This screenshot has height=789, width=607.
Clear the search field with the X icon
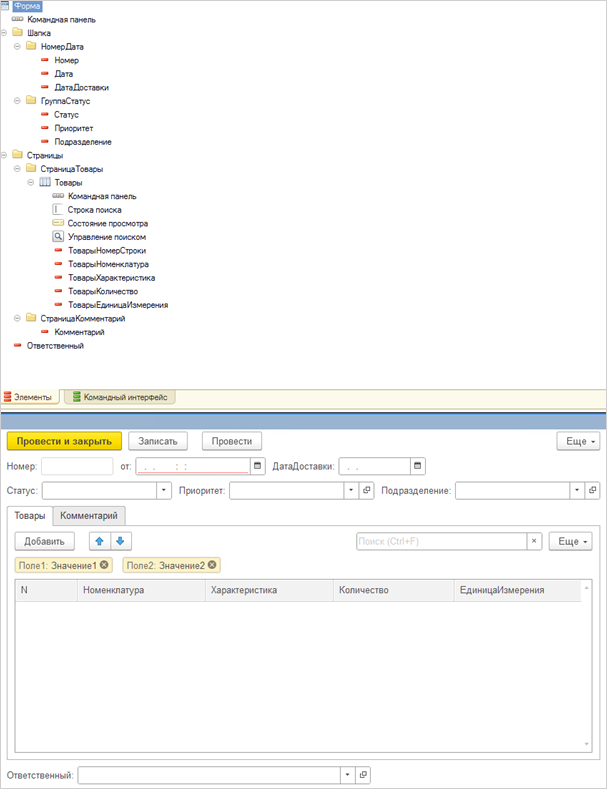535,541
